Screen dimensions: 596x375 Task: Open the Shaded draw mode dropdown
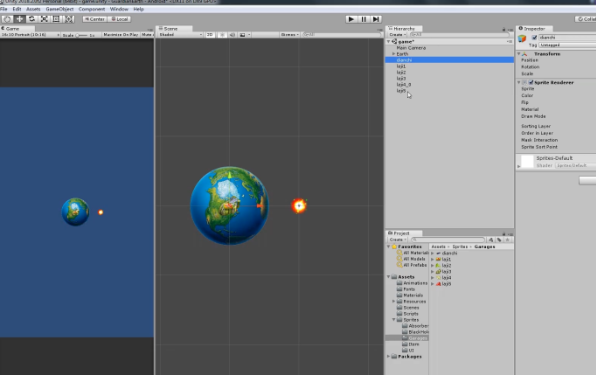[x=180, y=35]
